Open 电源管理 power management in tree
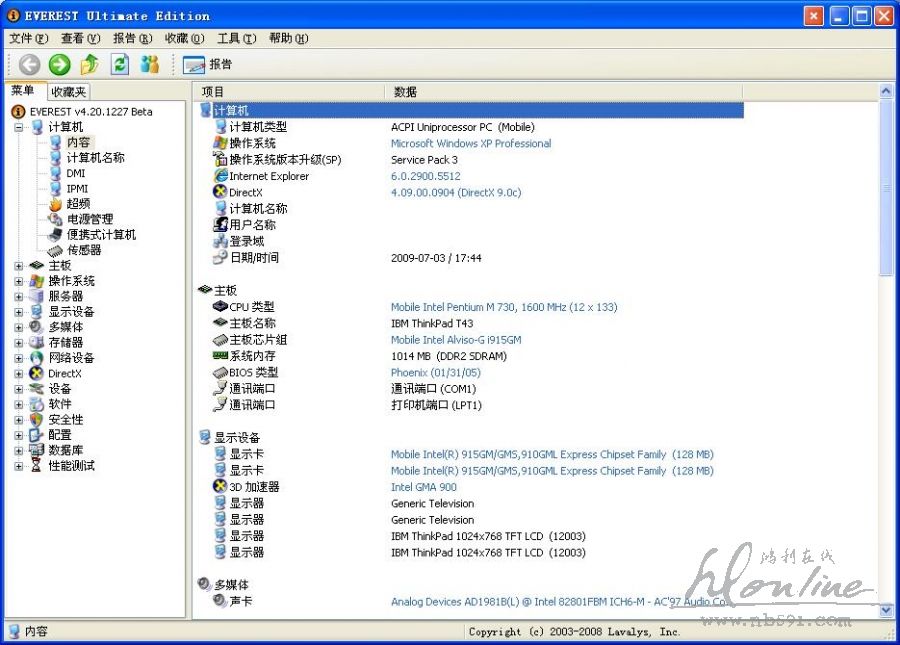900x645 pixels. (x=89, y=219)
